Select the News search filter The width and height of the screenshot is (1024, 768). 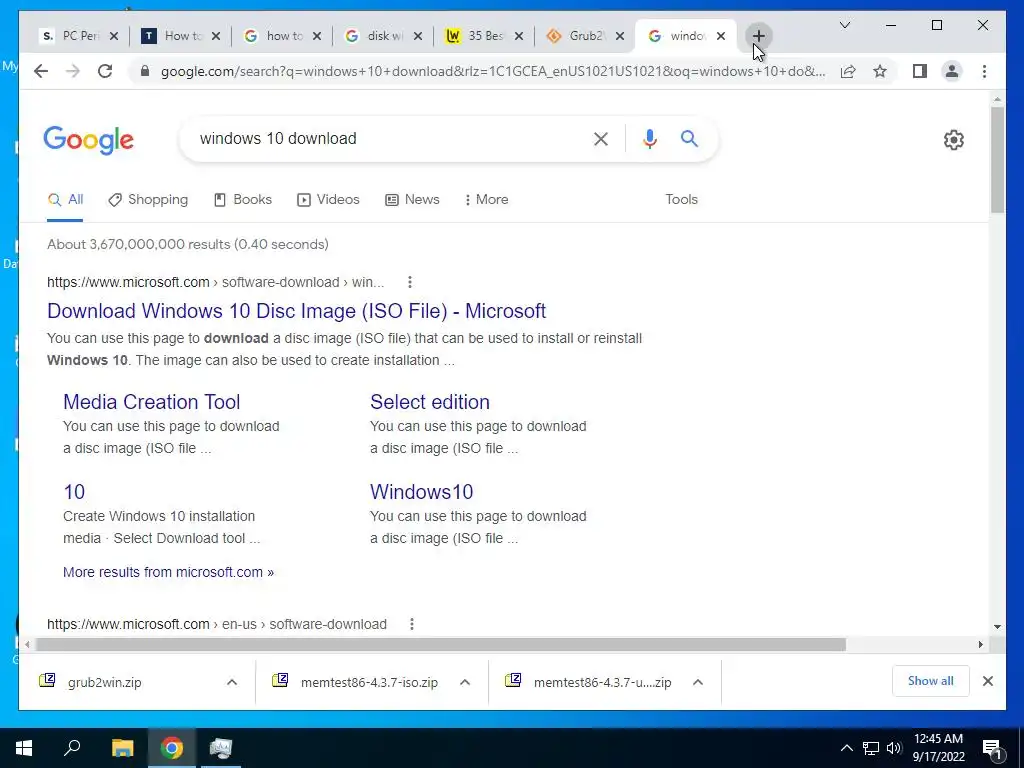point(412,199)
